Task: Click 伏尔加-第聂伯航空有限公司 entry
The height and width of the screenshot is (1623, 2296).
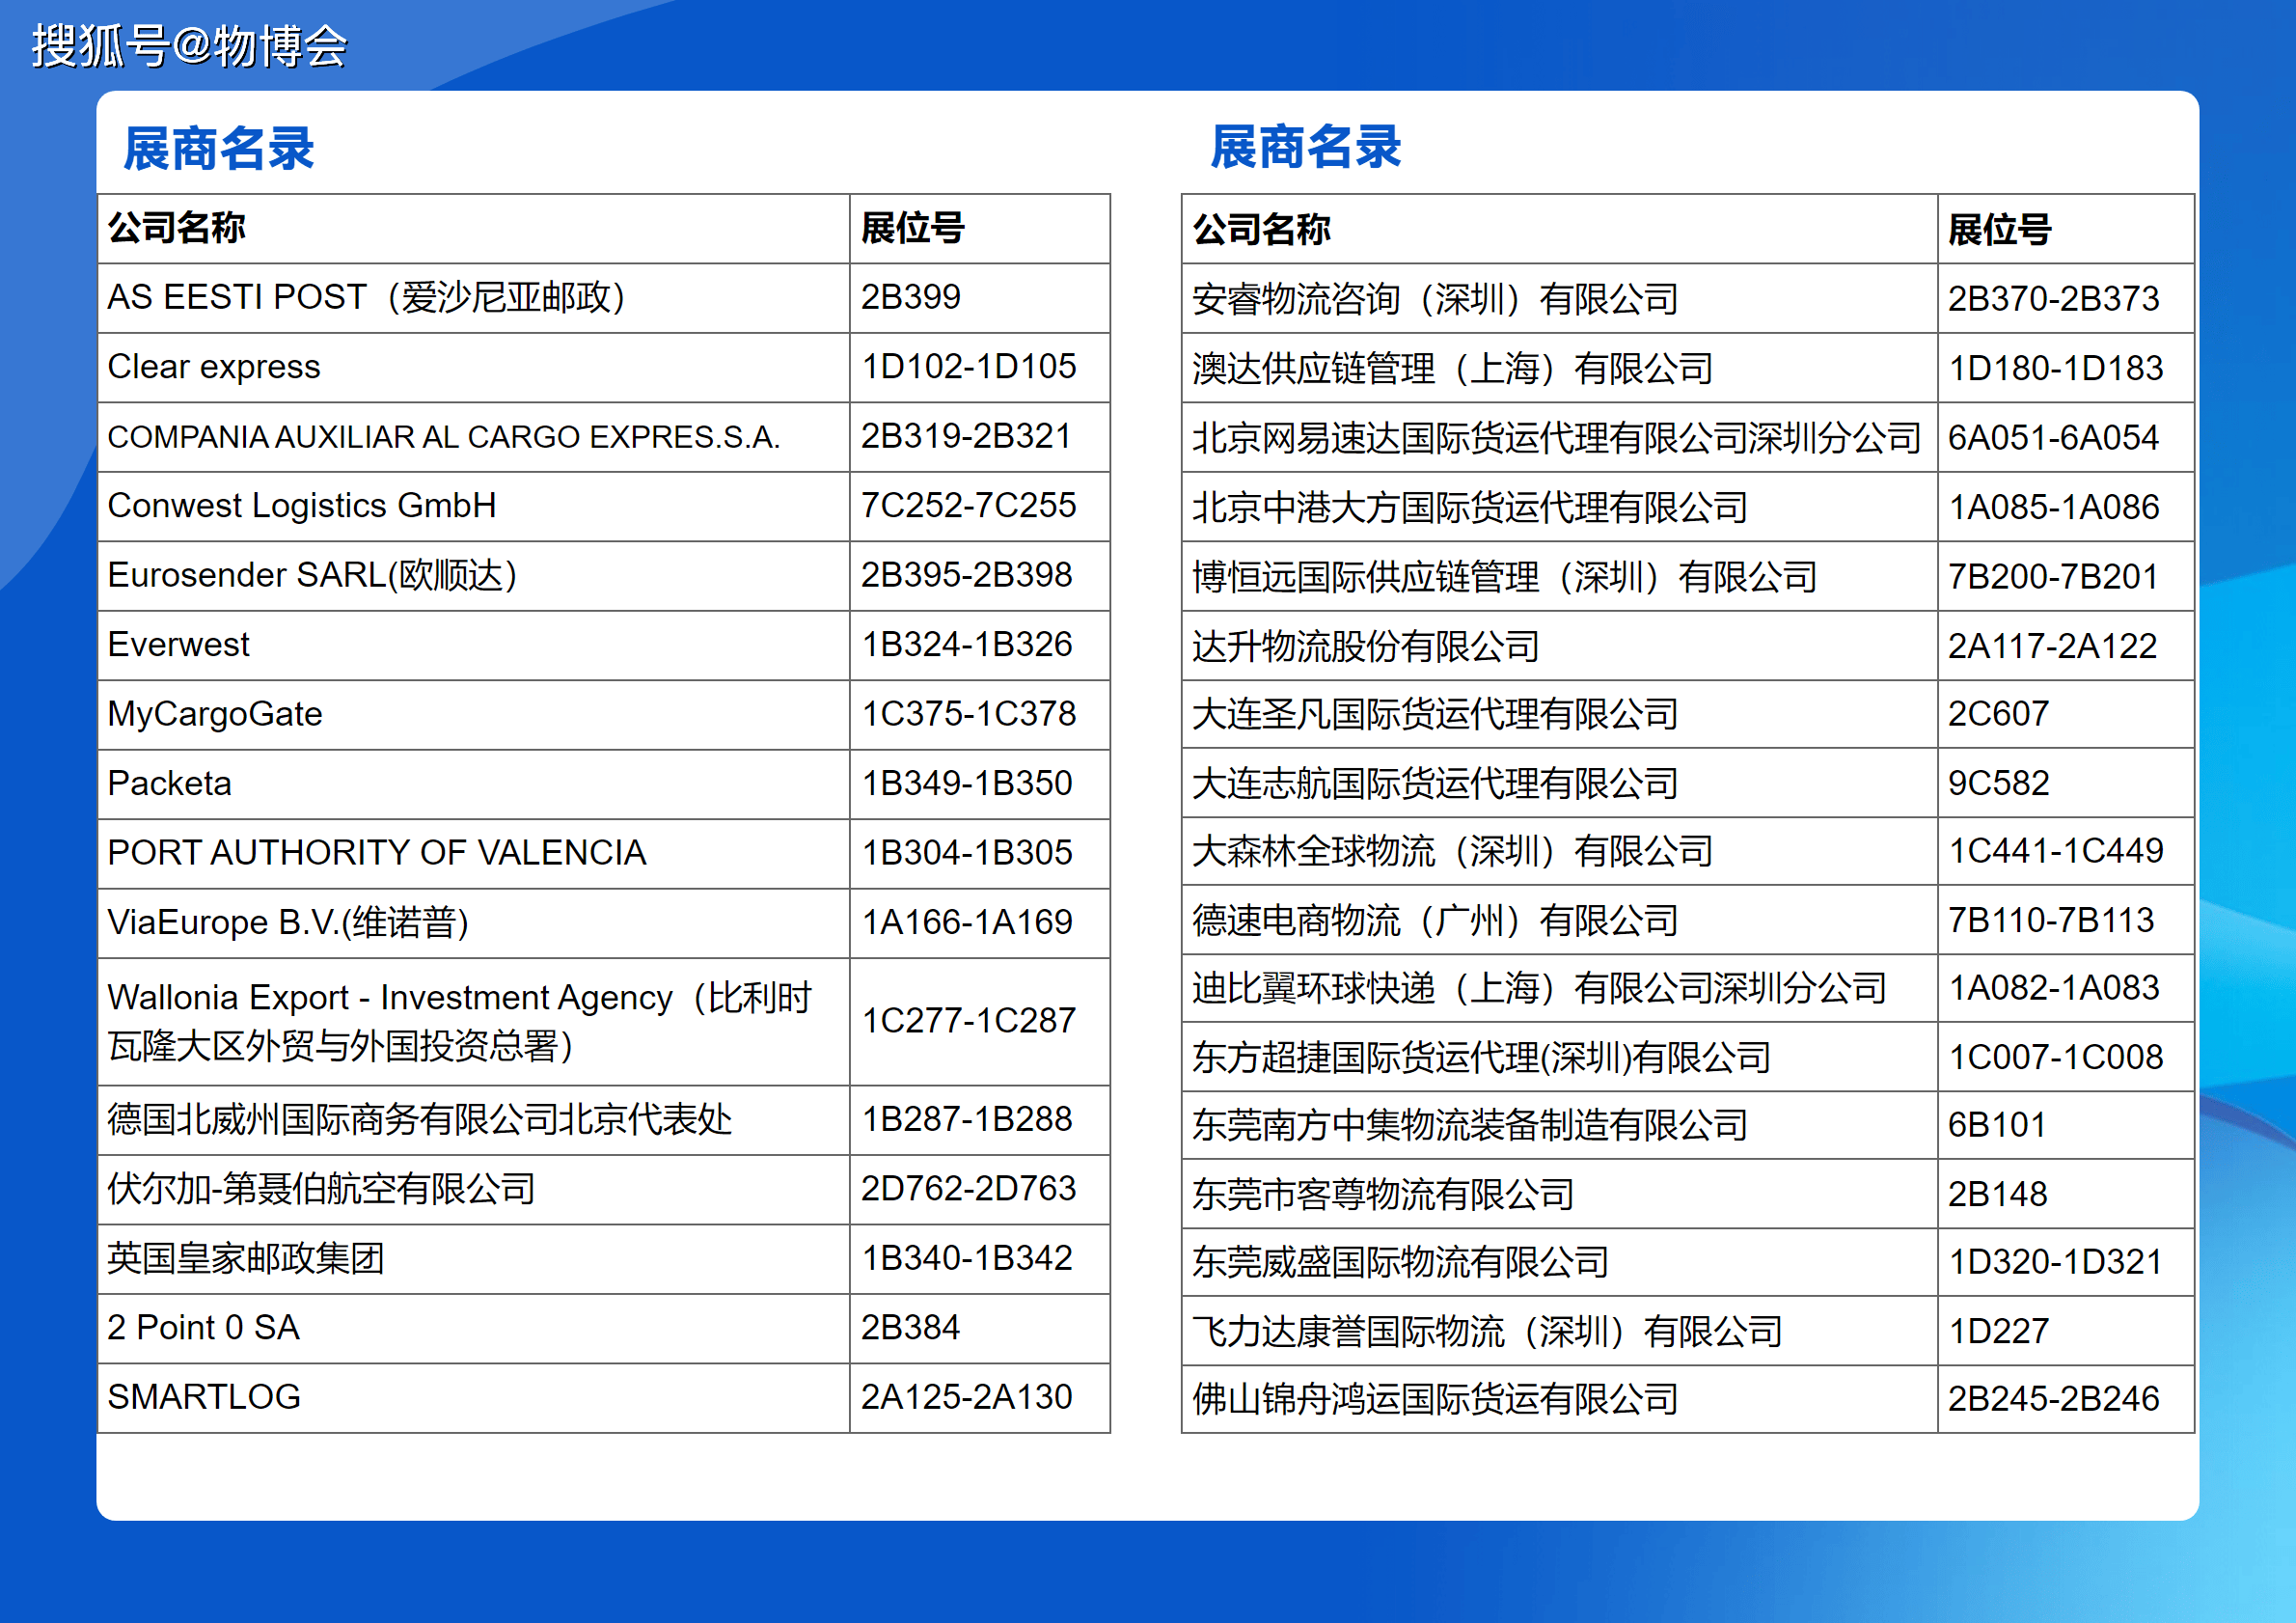Action: (321, 1189)
